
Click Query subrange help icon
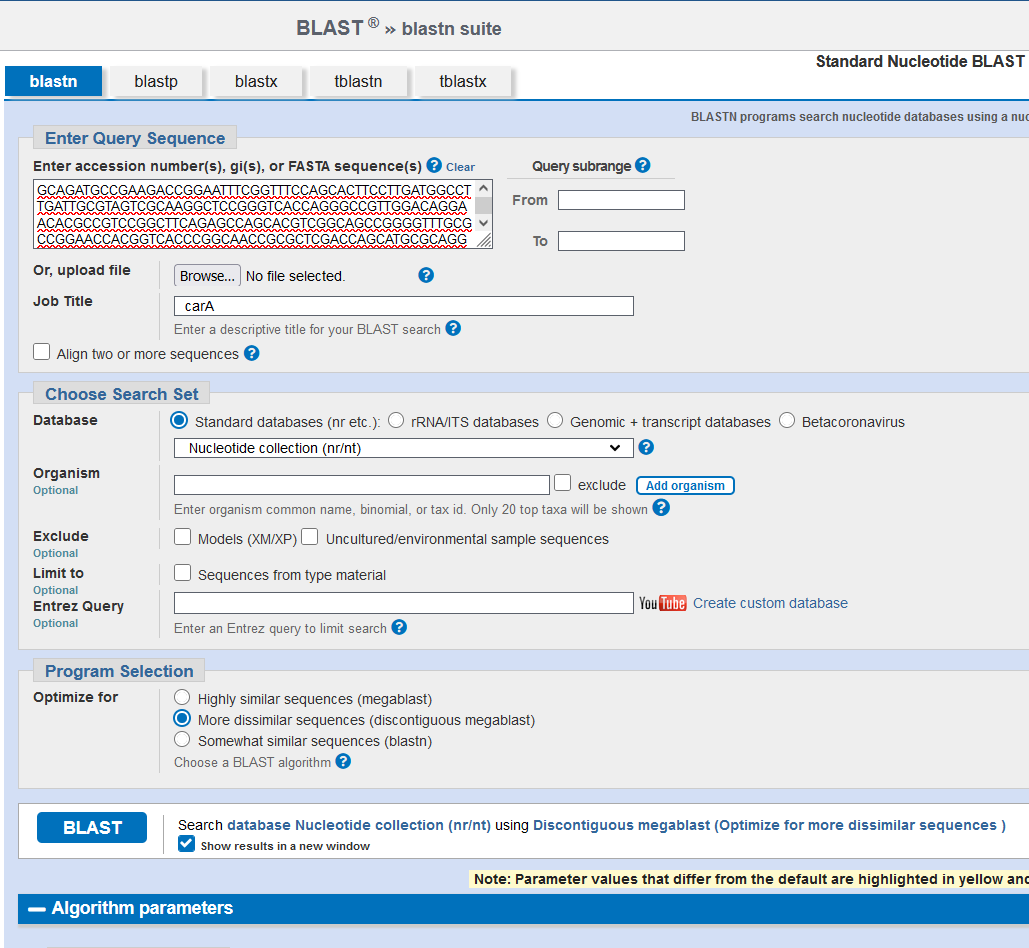642,165
